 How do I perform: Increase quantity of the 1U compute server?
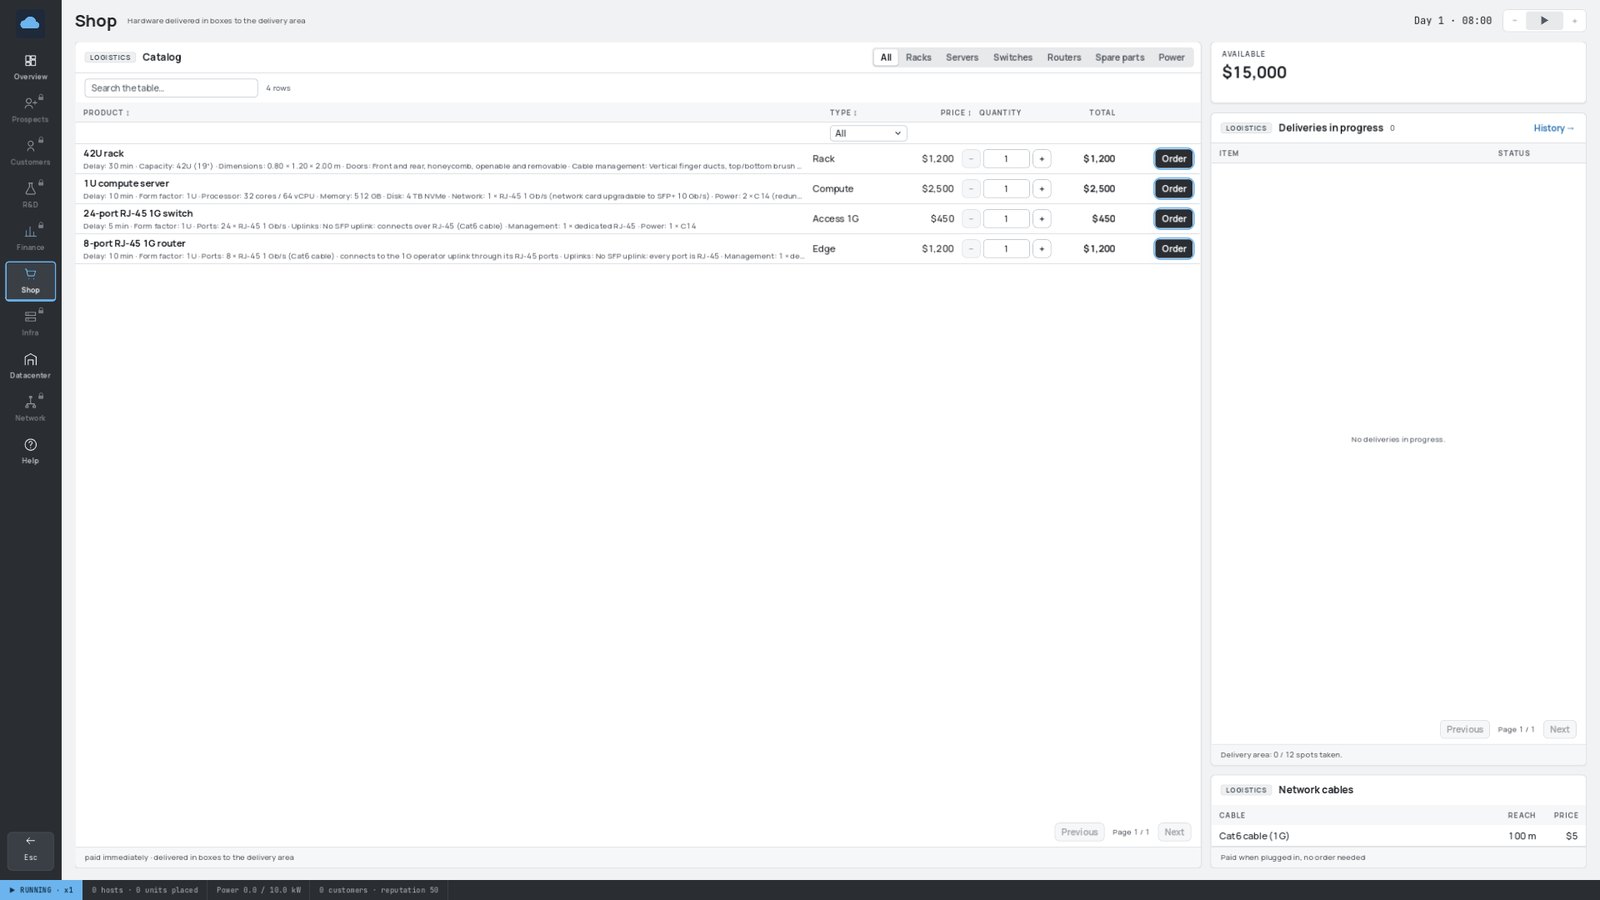tap(1041, 189)
